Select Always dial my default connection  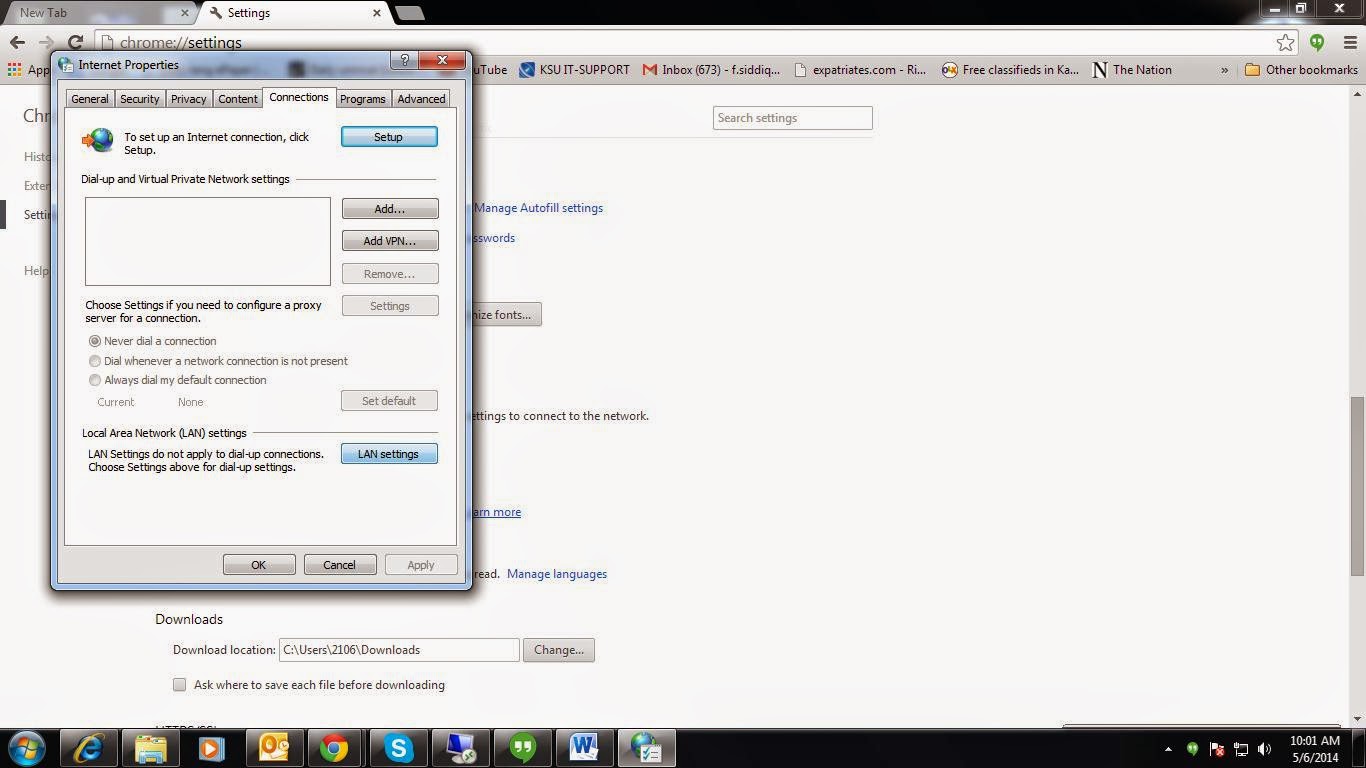pyautogui.click(x=95, y=380)
